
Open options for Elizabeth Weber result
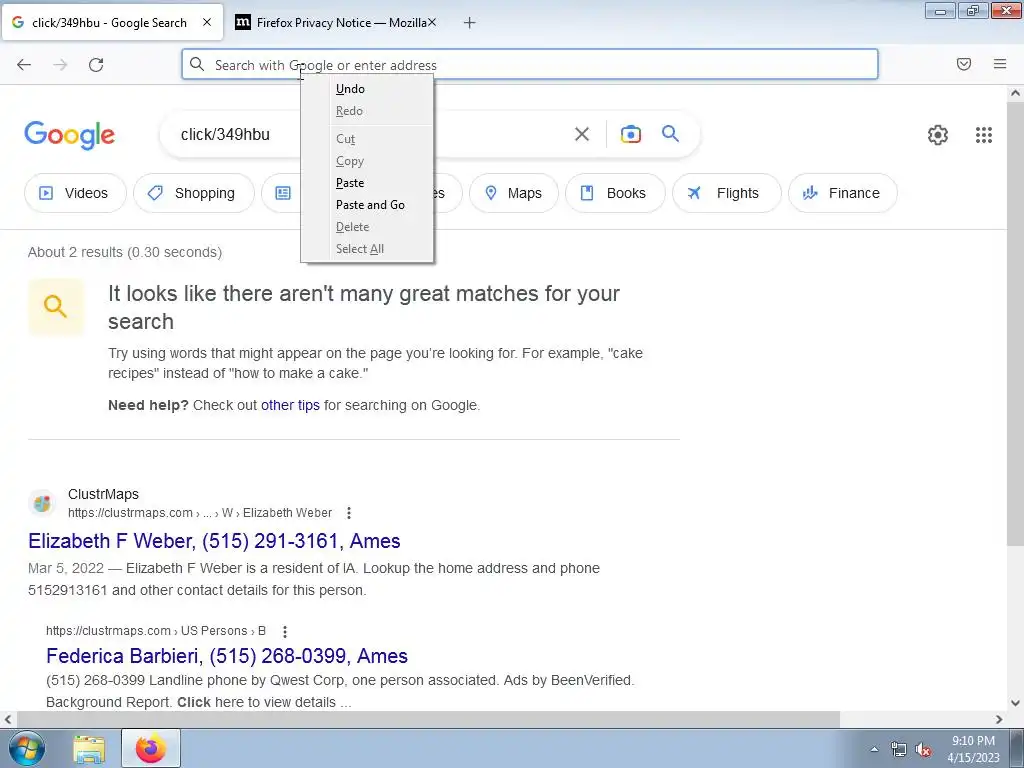[349, 513]
